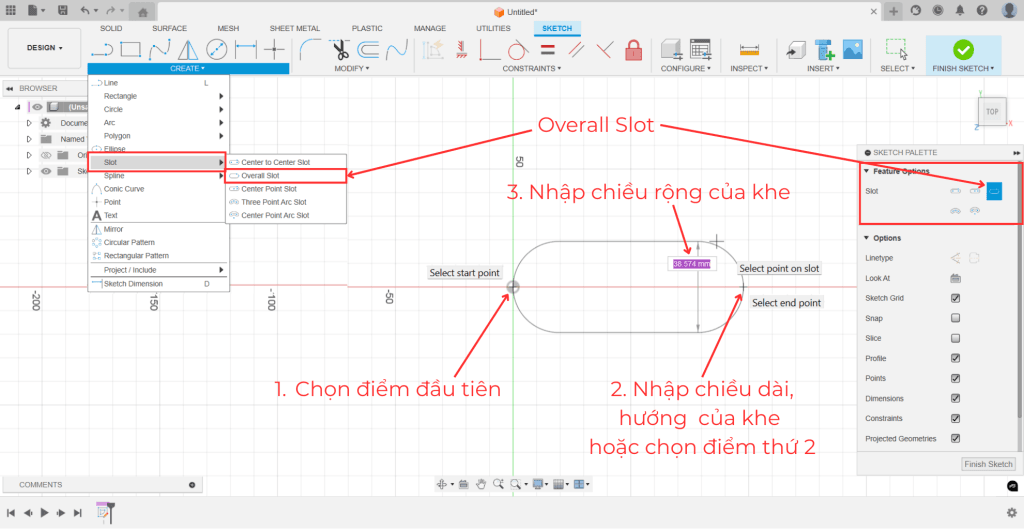This screenshot has width=1024, height=529.
Task: Switch to the SHEET METAL tab
Action: pos(294,28)
